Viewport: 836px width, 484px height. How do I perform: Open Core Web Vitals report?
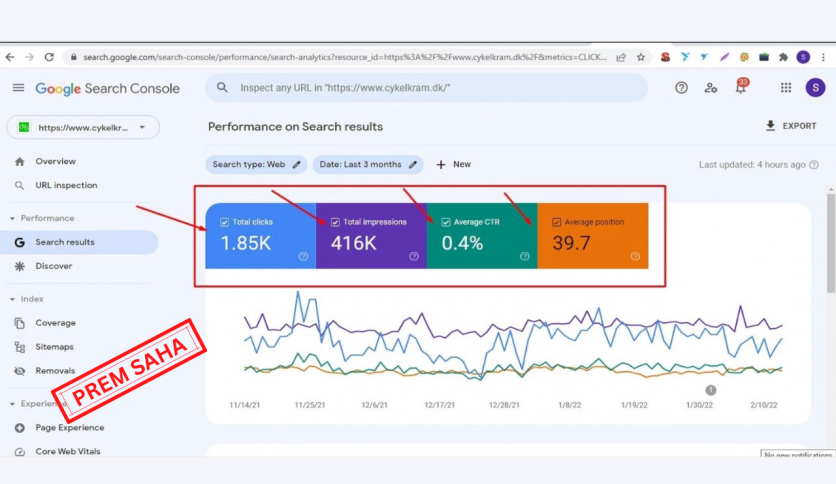tap(68, 451)
